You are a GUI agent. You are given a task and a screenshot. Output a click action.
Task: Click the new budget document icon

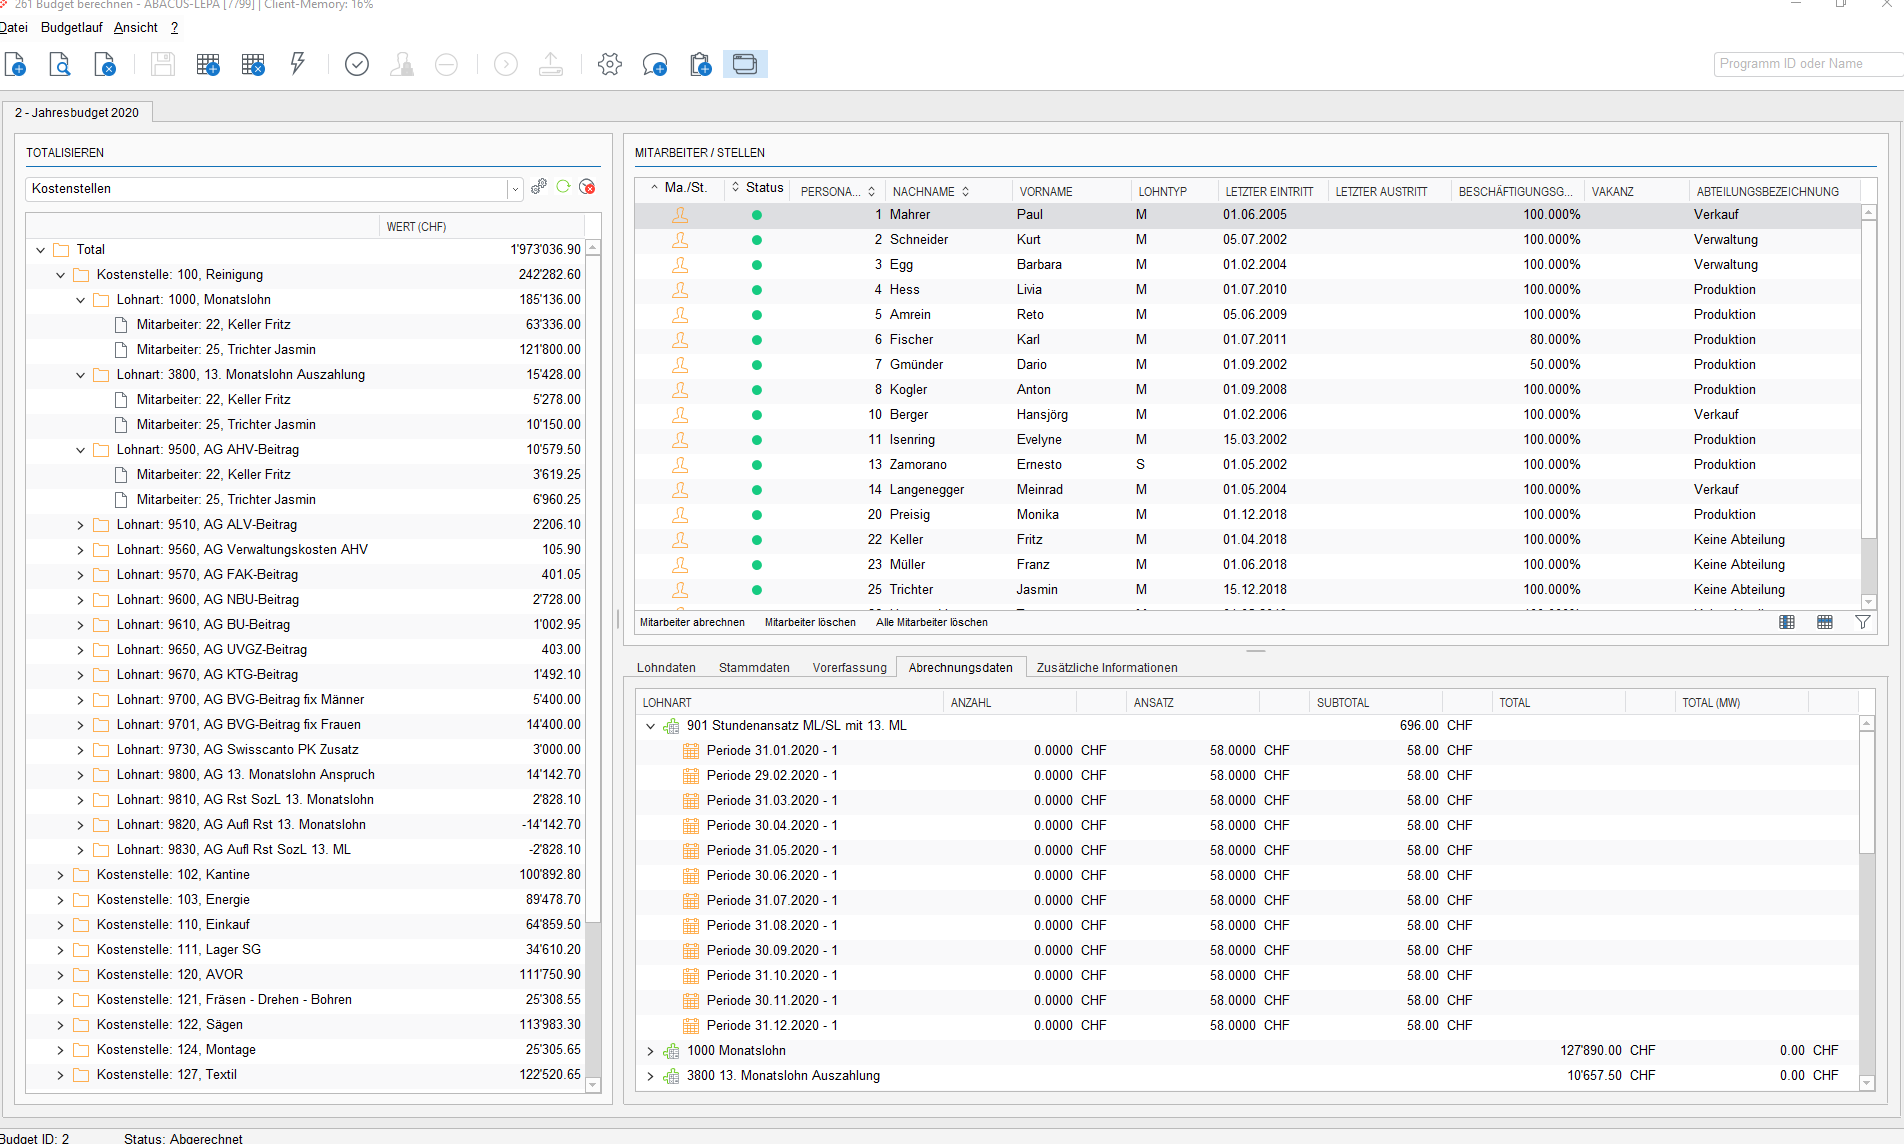click(x=15, y=65)
